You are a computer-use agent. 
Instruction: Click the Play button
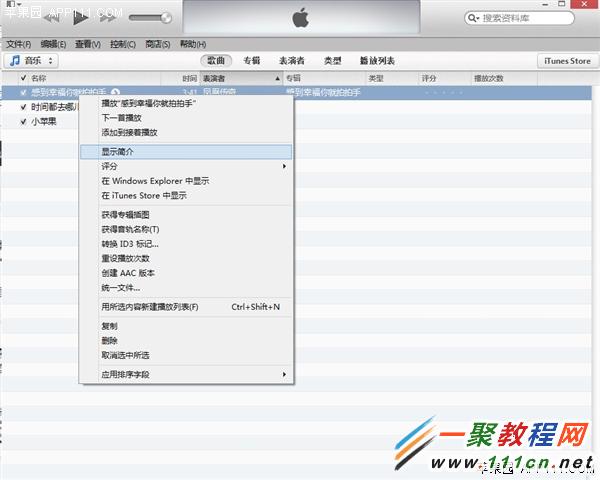point(80,18)
